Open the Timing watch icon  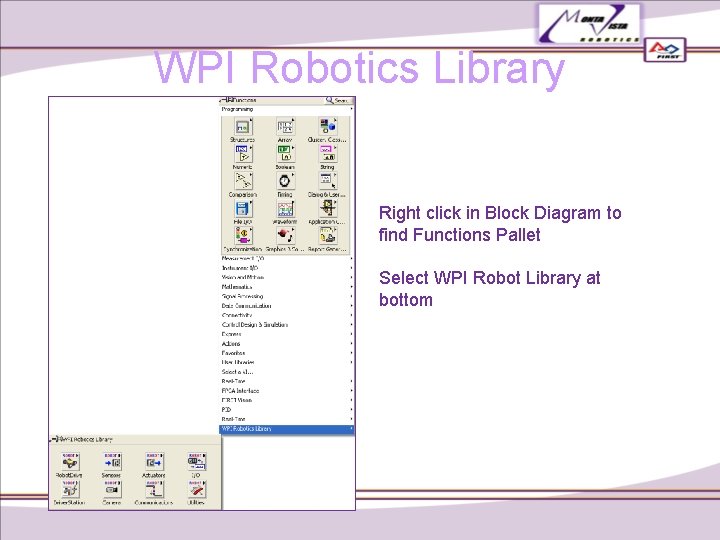click(285, 181)
